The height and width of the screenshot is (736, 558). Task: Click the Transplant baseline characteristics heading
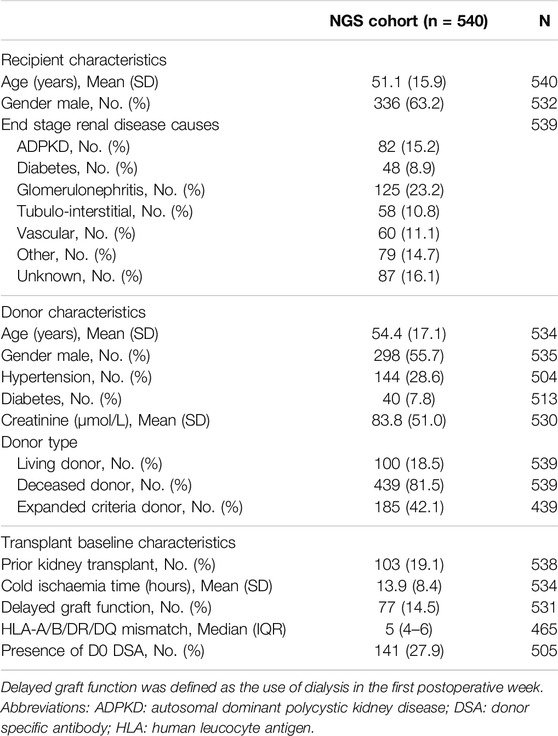click(118, 543)
